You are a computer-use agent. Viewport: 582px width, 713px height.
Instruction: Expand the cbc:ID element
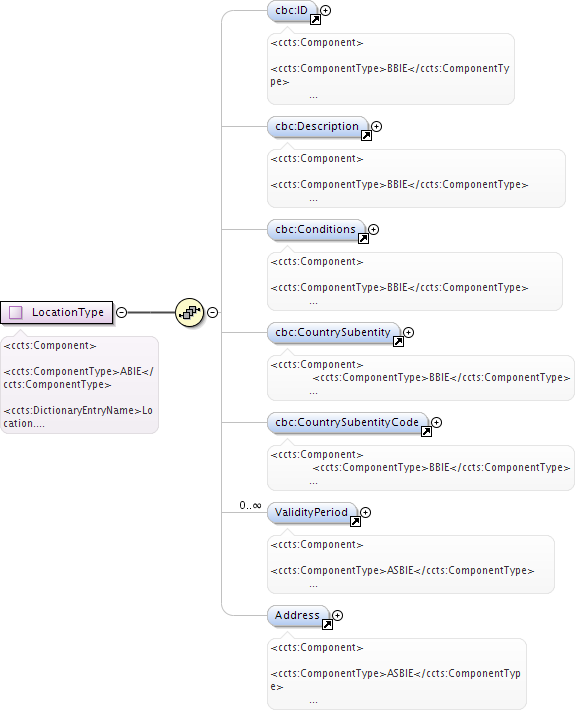[326, 10]
